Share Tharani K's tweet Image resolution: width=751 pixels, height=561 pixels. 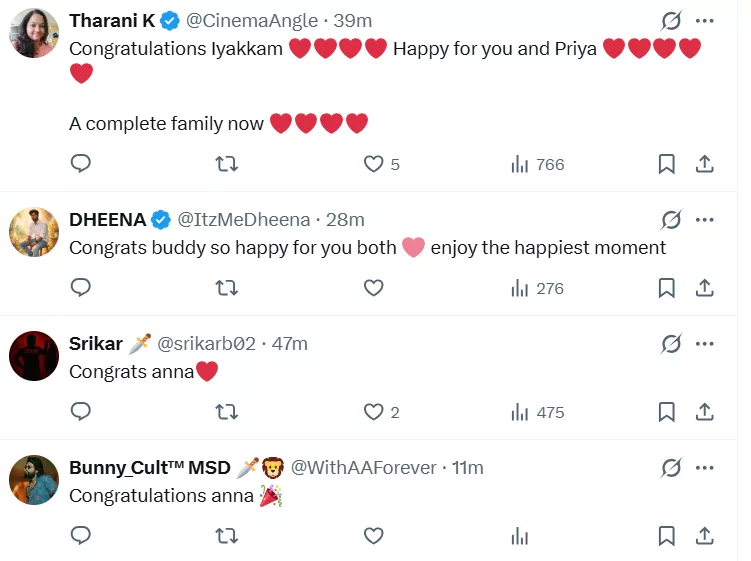point(704,164)
